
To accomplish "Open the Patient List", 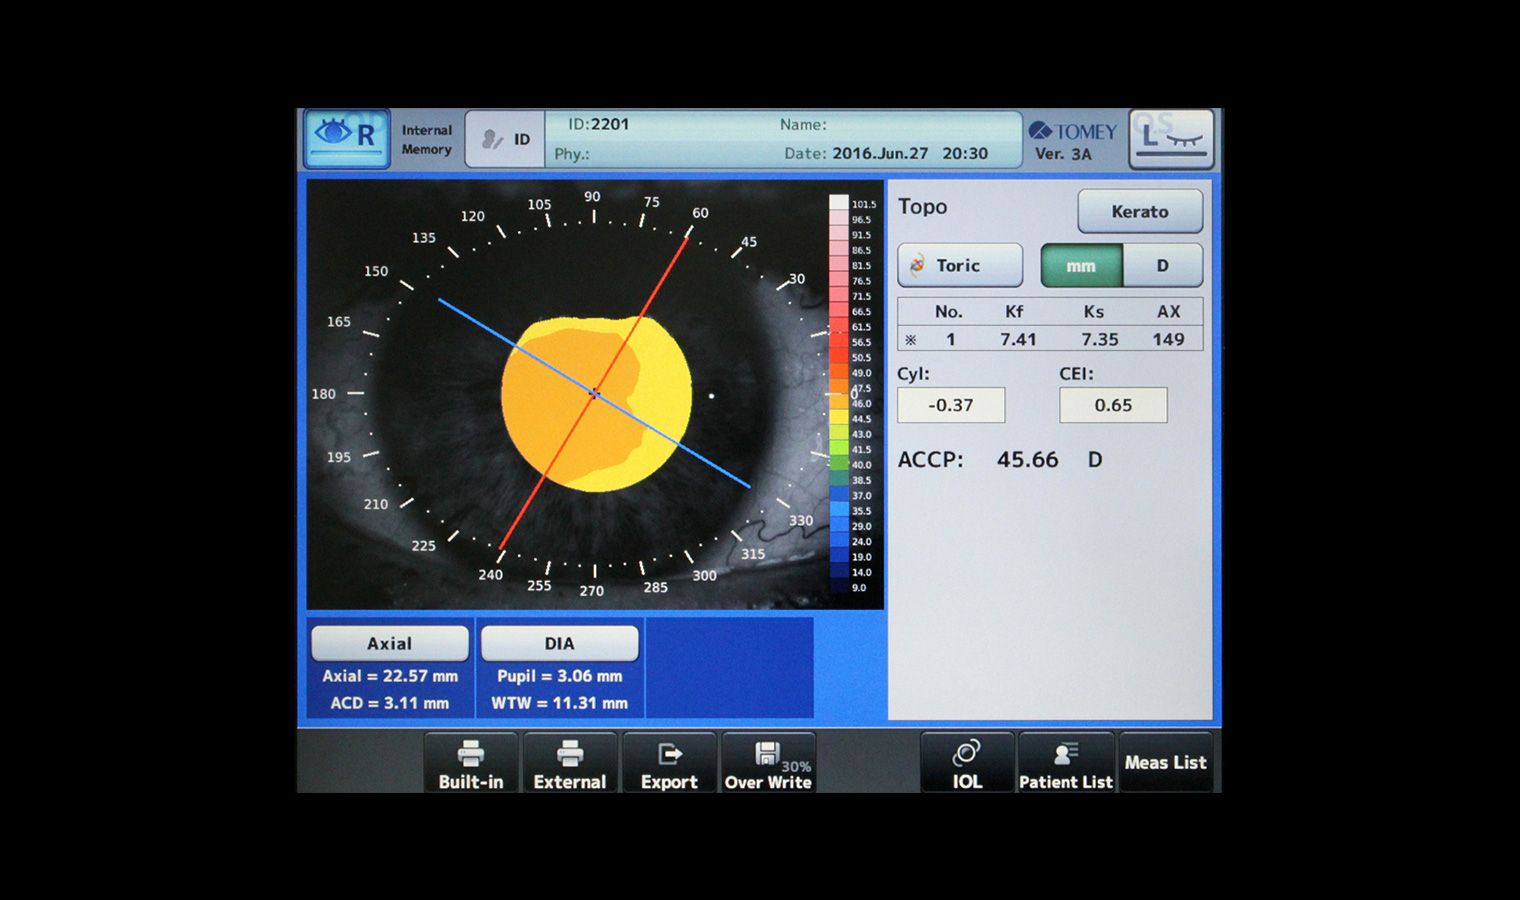I will pos(1065,763).
